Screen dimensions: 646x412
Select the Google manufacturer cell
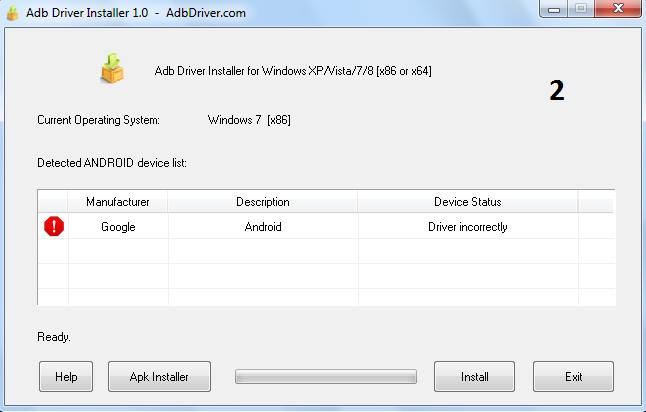point(118,227)
